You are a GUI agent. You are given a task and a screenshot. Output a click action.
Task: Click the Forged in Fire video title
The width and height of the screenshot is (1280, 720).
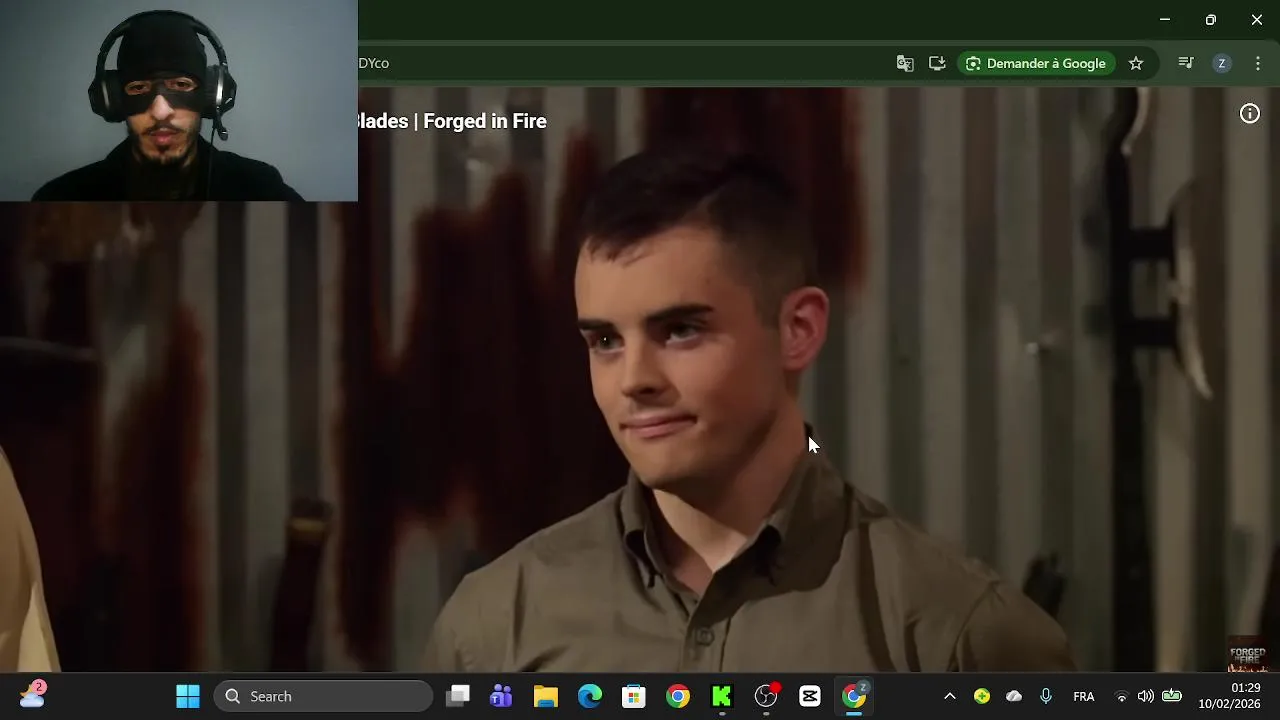point(452,121)
